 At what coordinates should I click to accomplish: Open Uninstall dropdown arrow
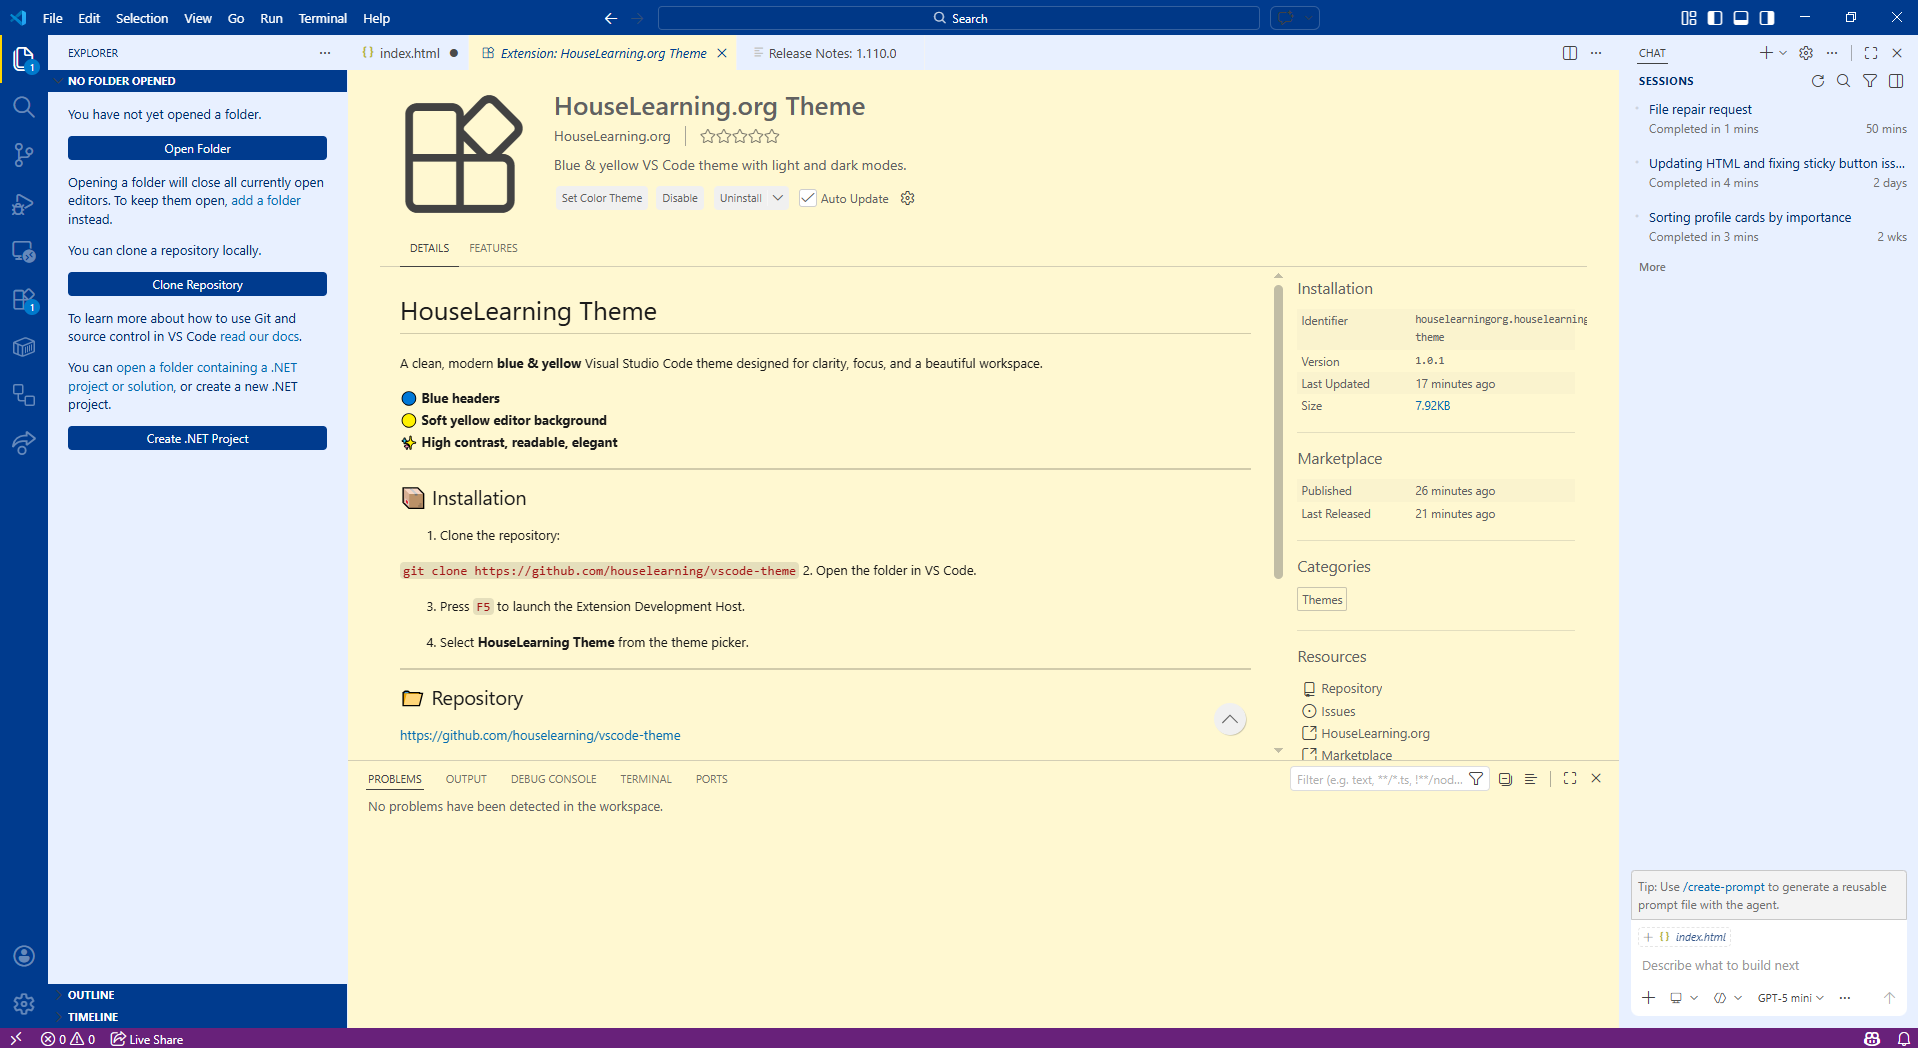778,198
